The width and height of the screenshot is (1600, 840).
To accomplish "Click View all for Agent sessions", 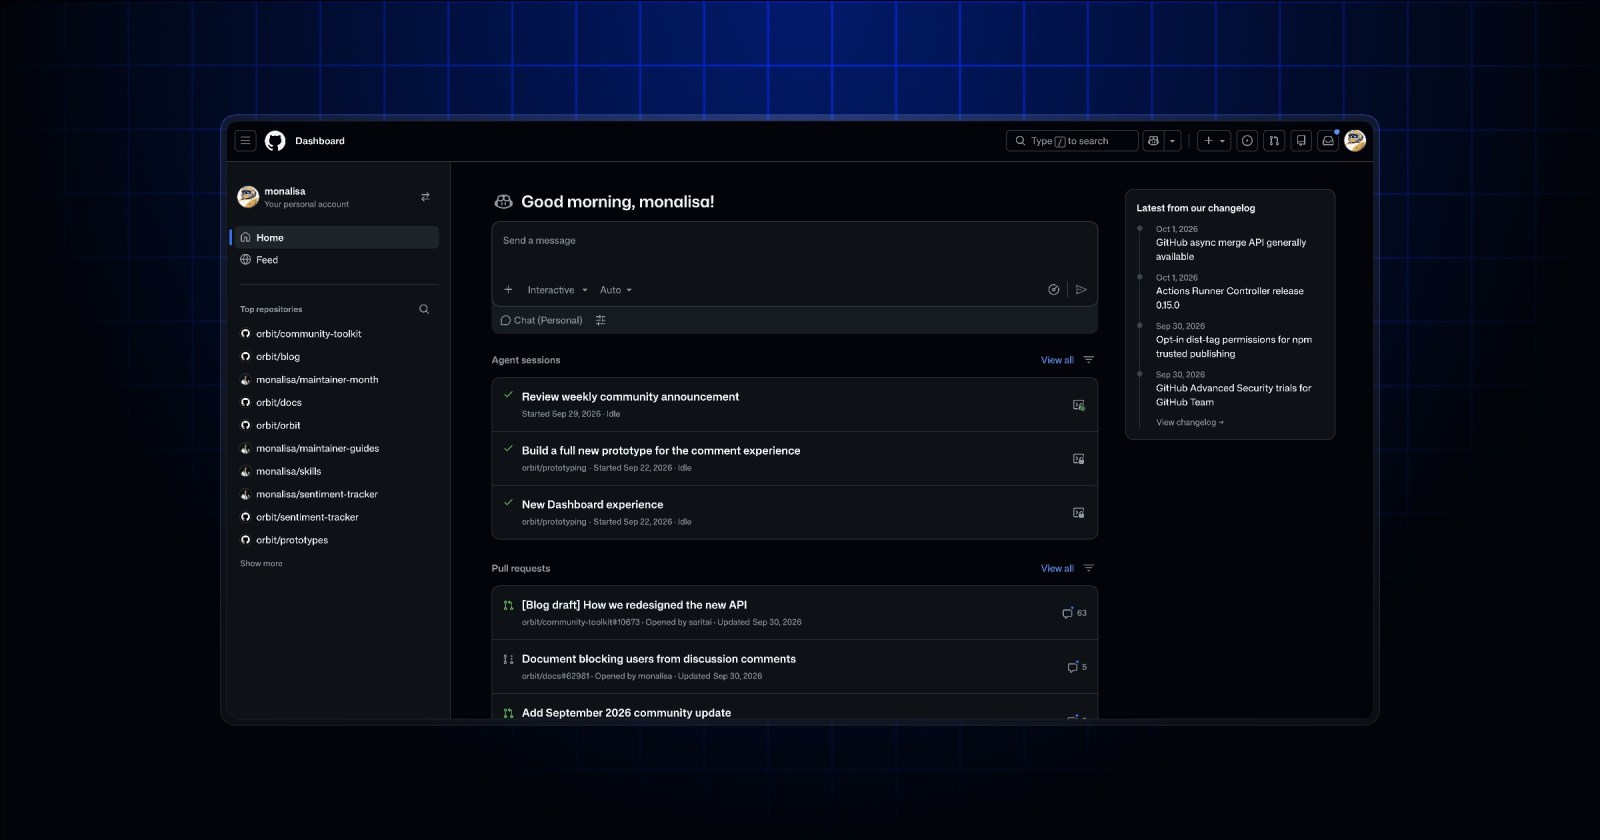I will [x=1057, y=360].
